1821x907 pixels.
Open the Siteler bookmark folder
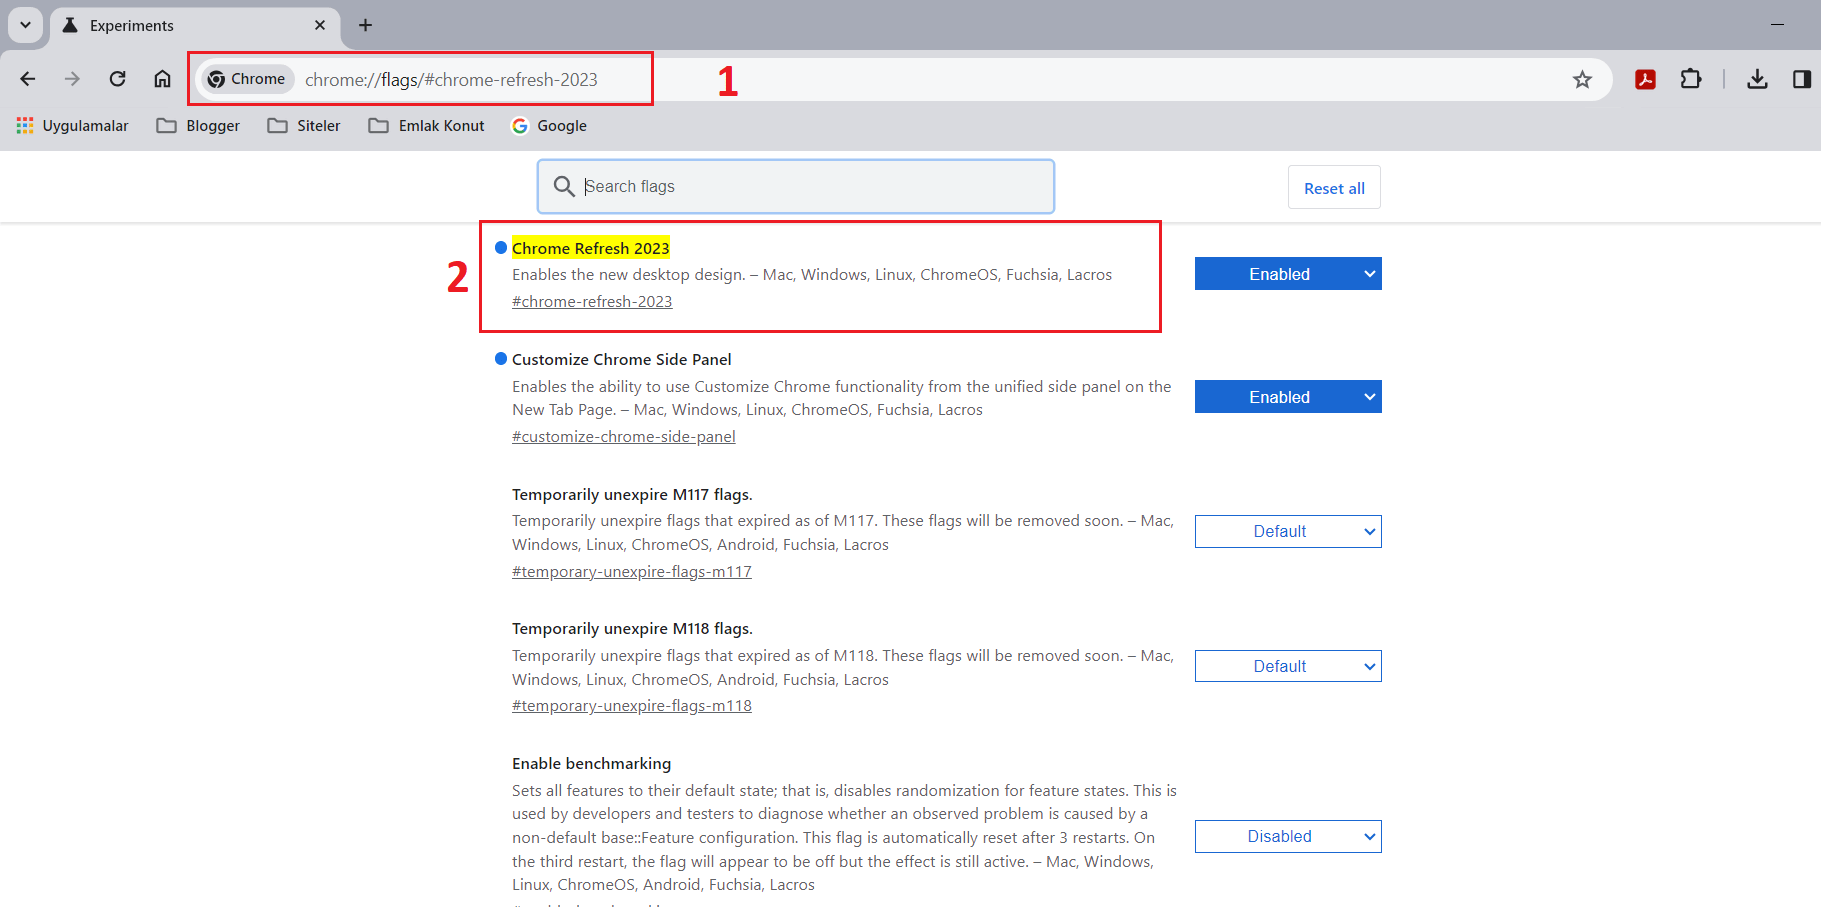[305, 126]
